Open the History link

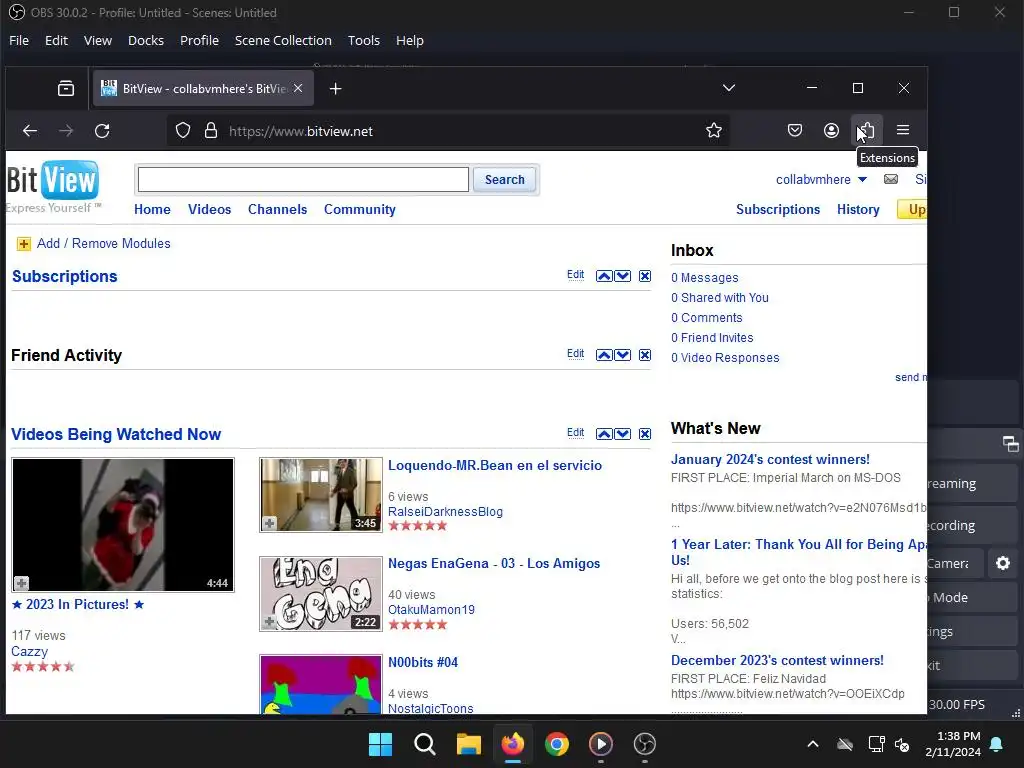[857, 210]
